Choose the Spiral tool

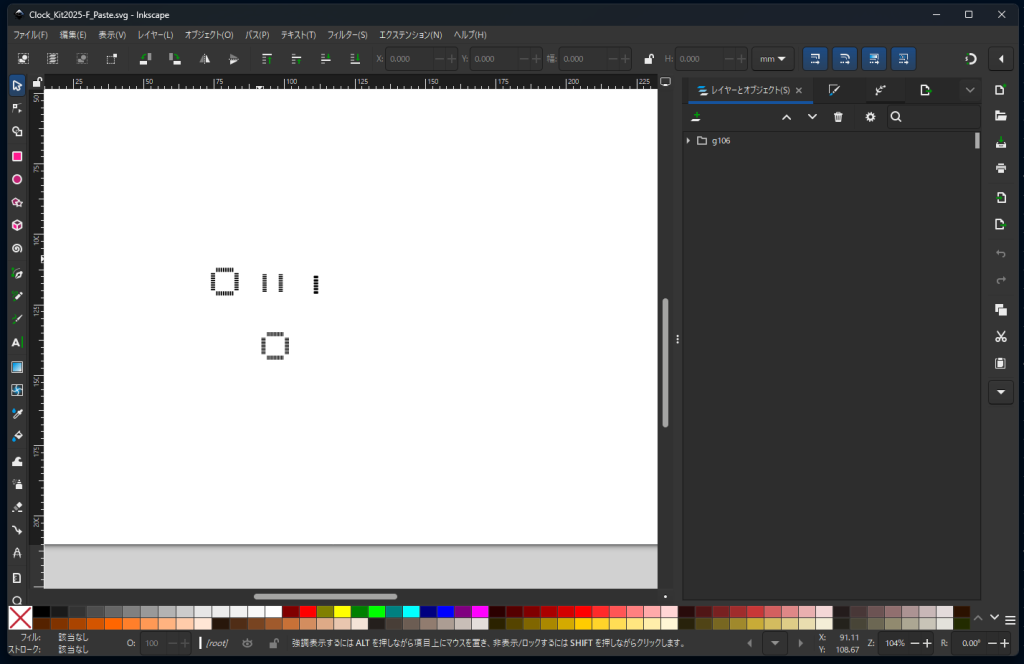pos(17,248)
